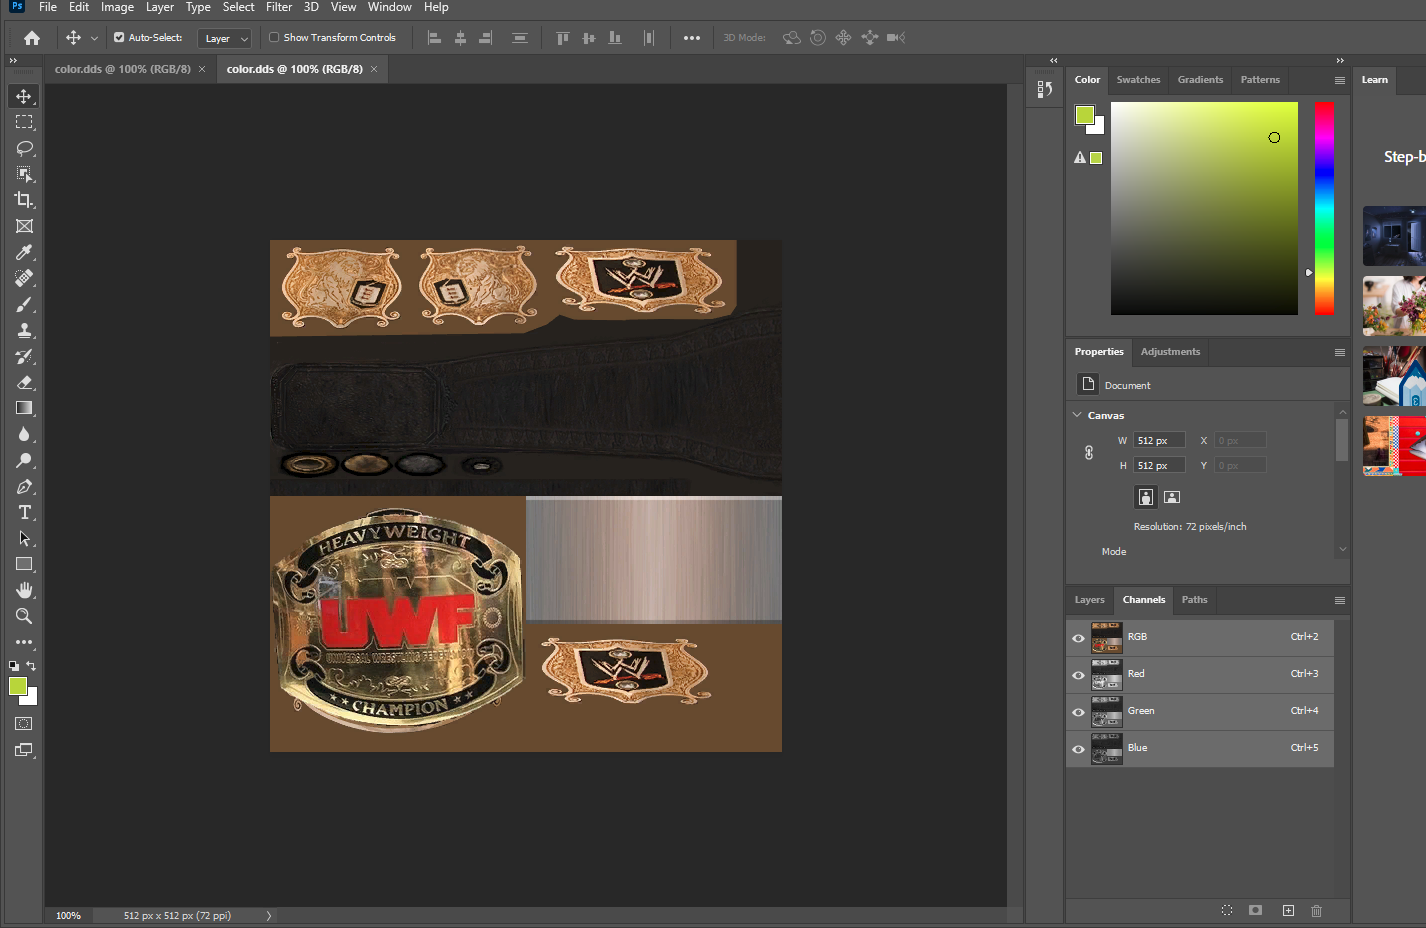The height and width of the screenshot is (928, 1426).
Task: Swap foreground and background colors
Action: click(31, 666)
